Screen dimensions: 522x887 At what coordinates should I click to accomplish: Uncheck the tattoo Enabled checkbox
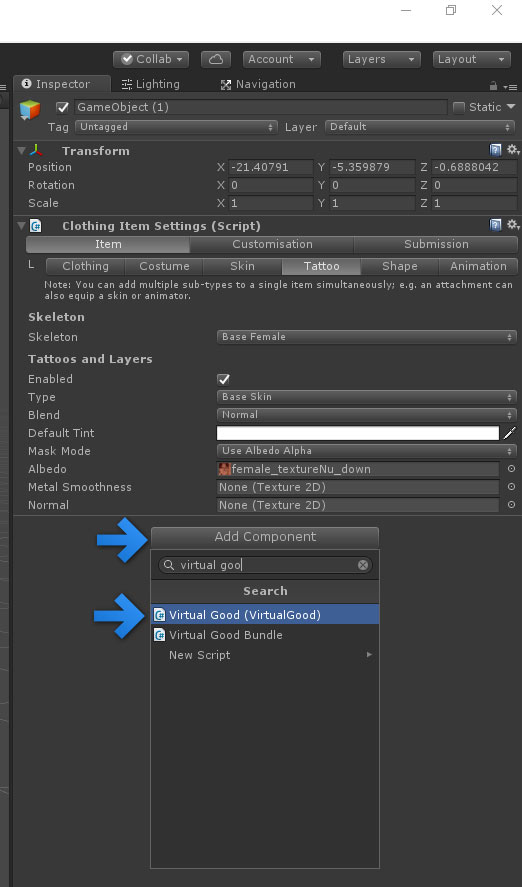coord(224,379)
